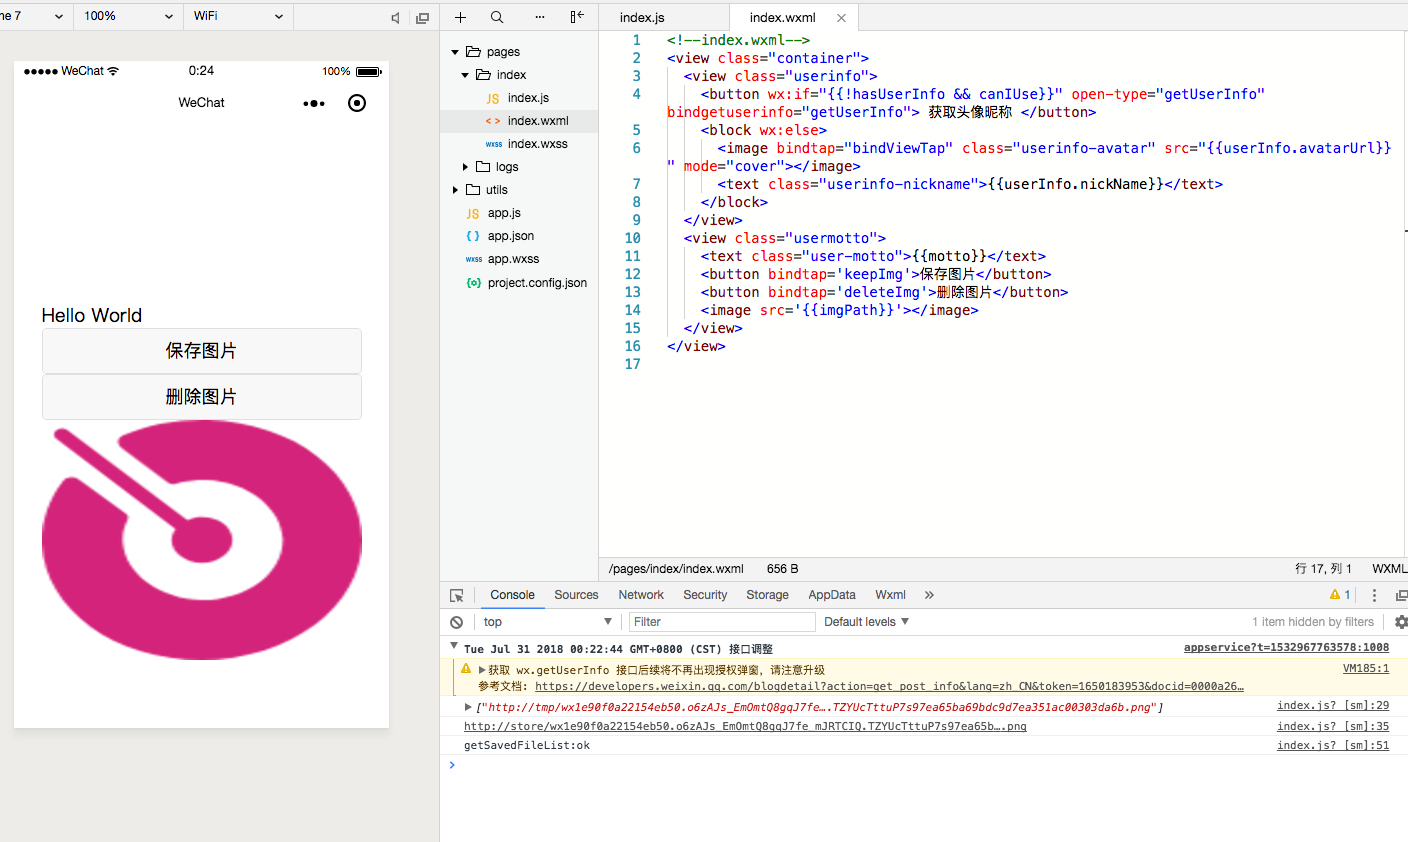This screenshot has width=1408, height=842.
Task: Open the devtools three-dot menu
Action: [1374, 595]
